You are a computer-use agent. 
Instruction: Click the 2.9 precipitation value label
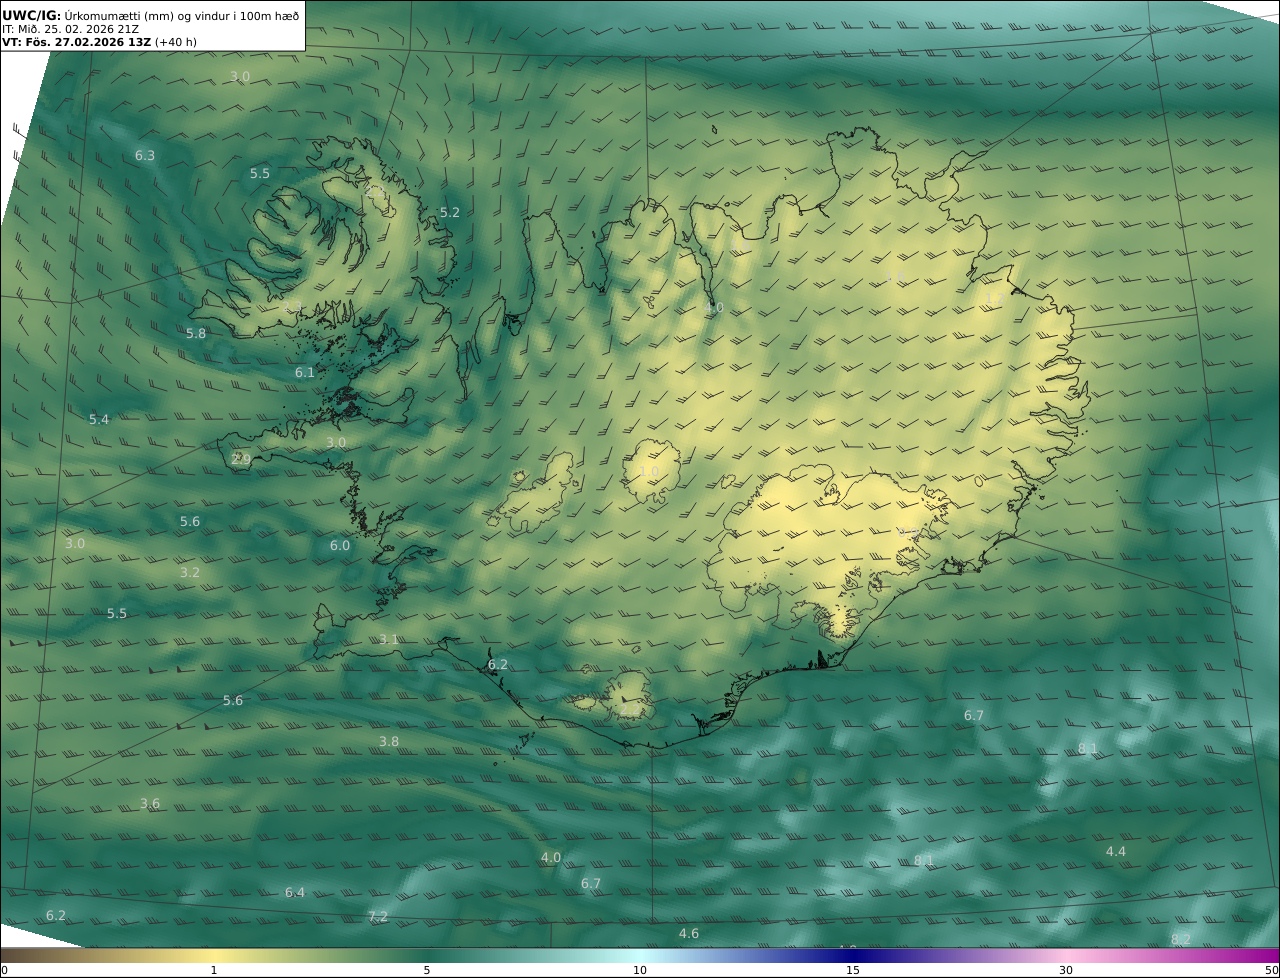tap(241, 459)
